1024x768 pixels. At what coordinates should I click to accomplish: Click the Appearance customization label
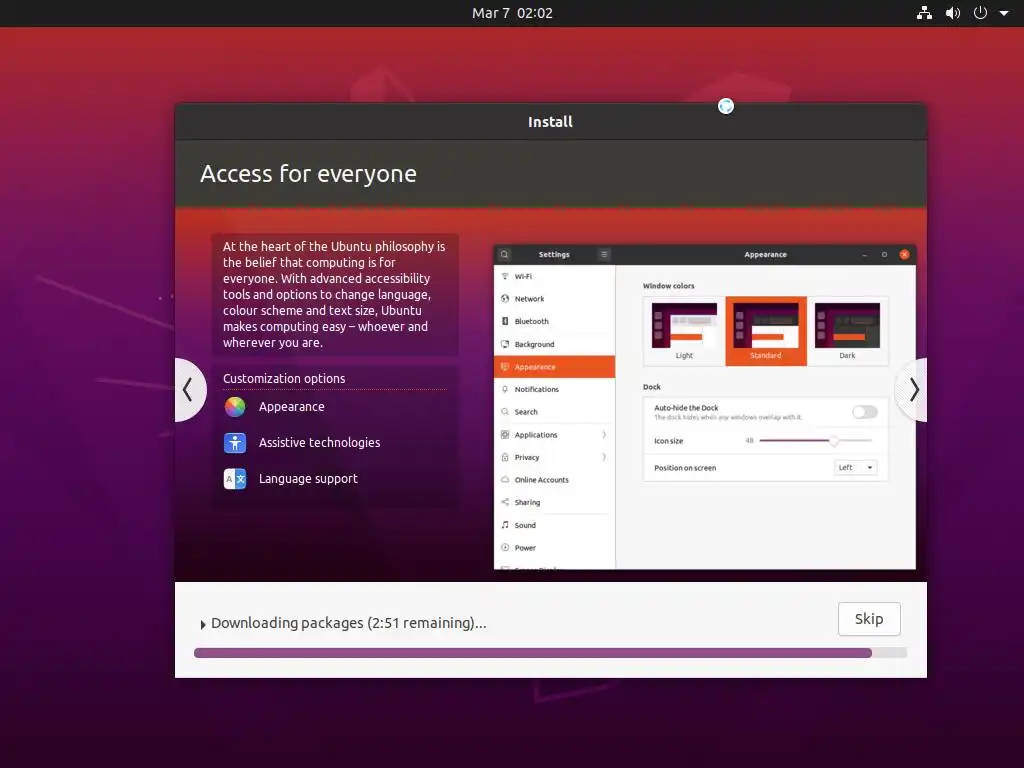tap(291, 407)
